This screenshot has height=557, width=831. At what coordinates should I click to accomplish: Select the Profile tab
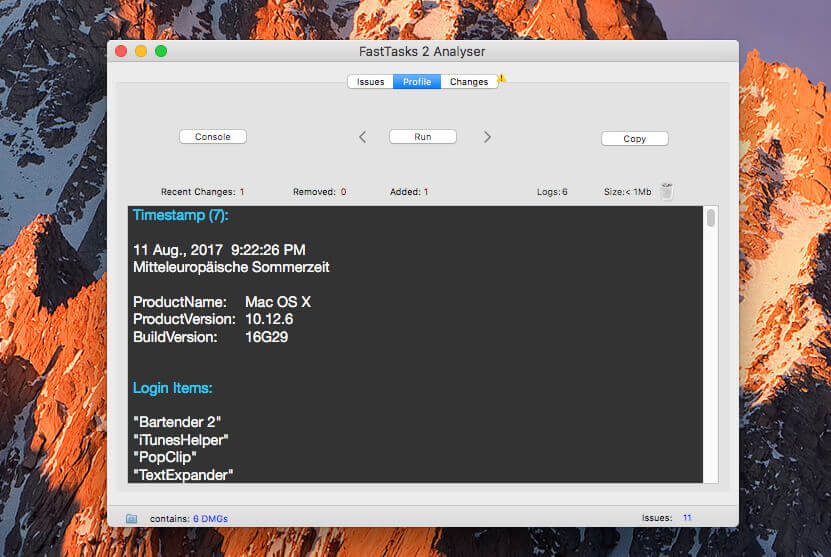pyautogui.click(x=417, y=82)
